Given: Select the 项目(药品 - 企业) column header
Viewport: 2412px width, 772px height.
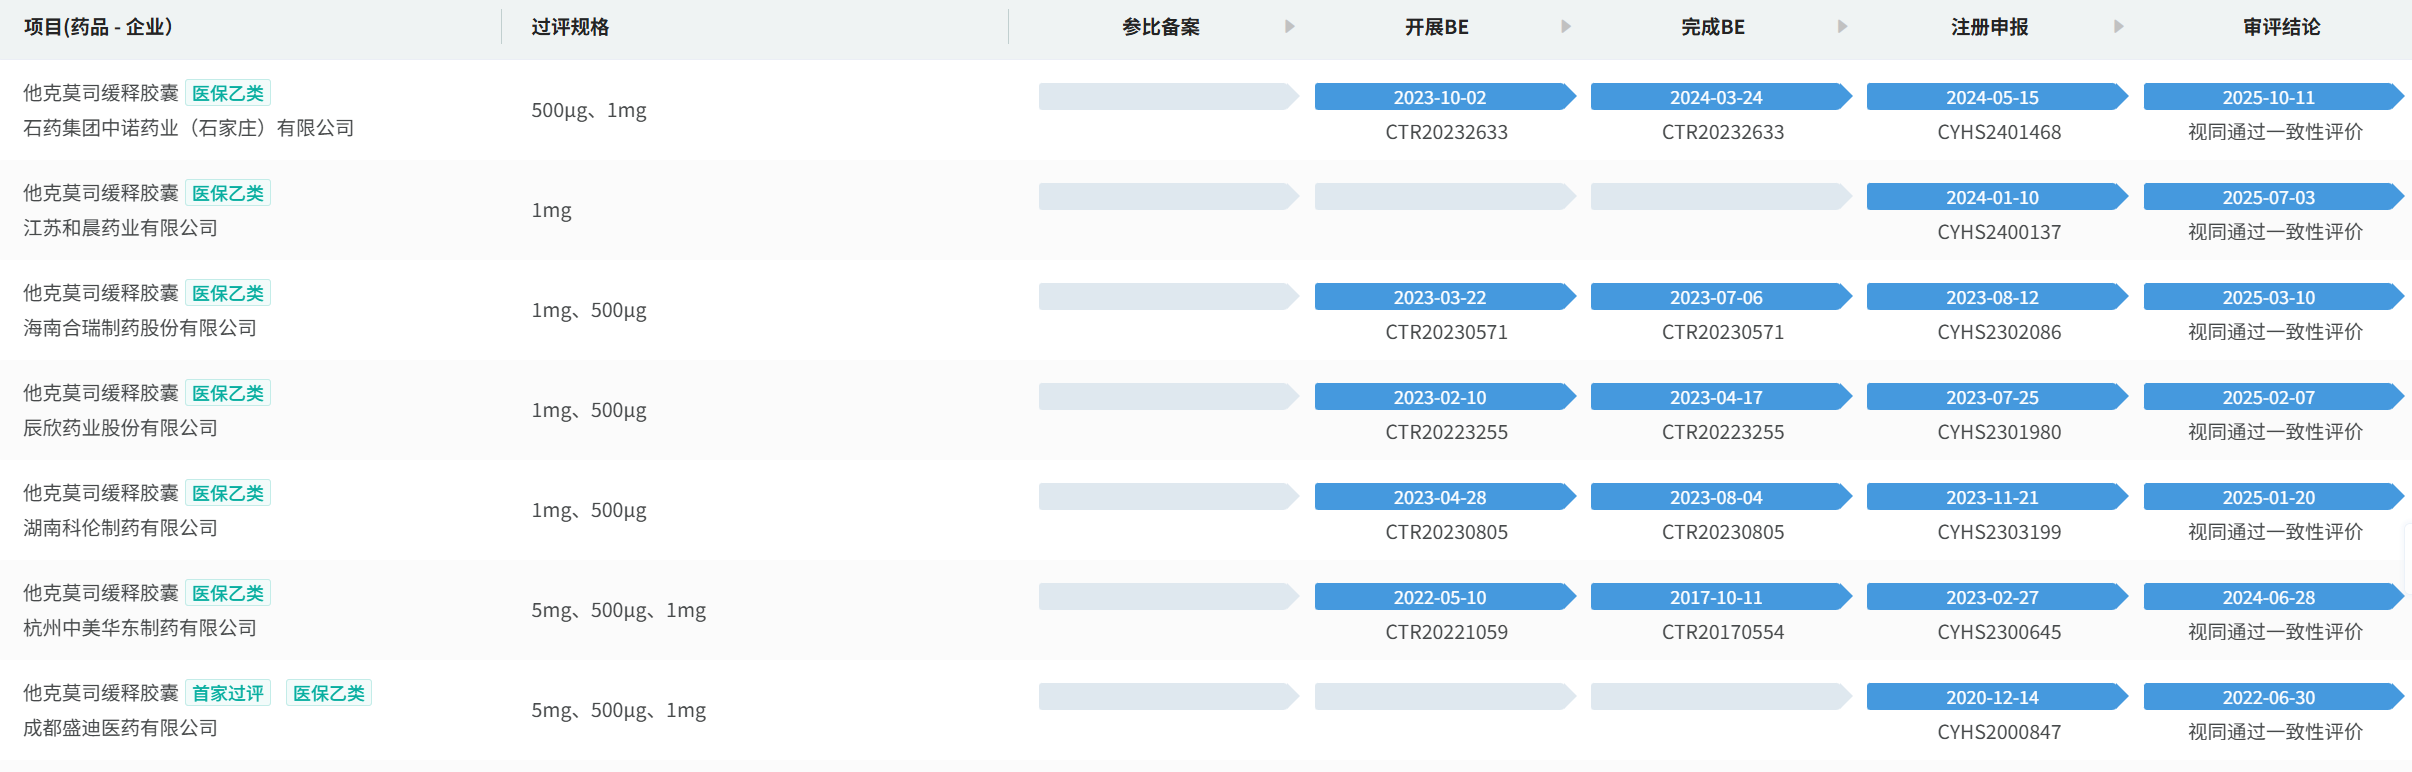Looking at the screenshot, I should coord(98,27).
